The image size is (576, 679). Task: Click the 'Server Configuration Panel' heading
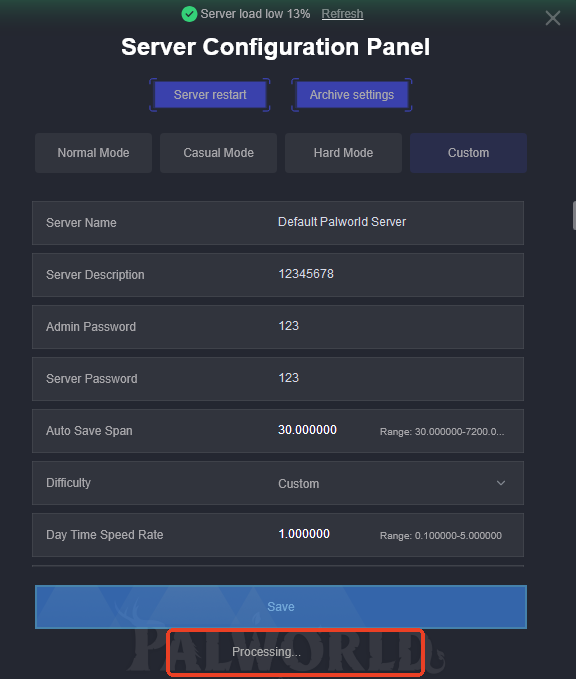[x=275, y=47]
